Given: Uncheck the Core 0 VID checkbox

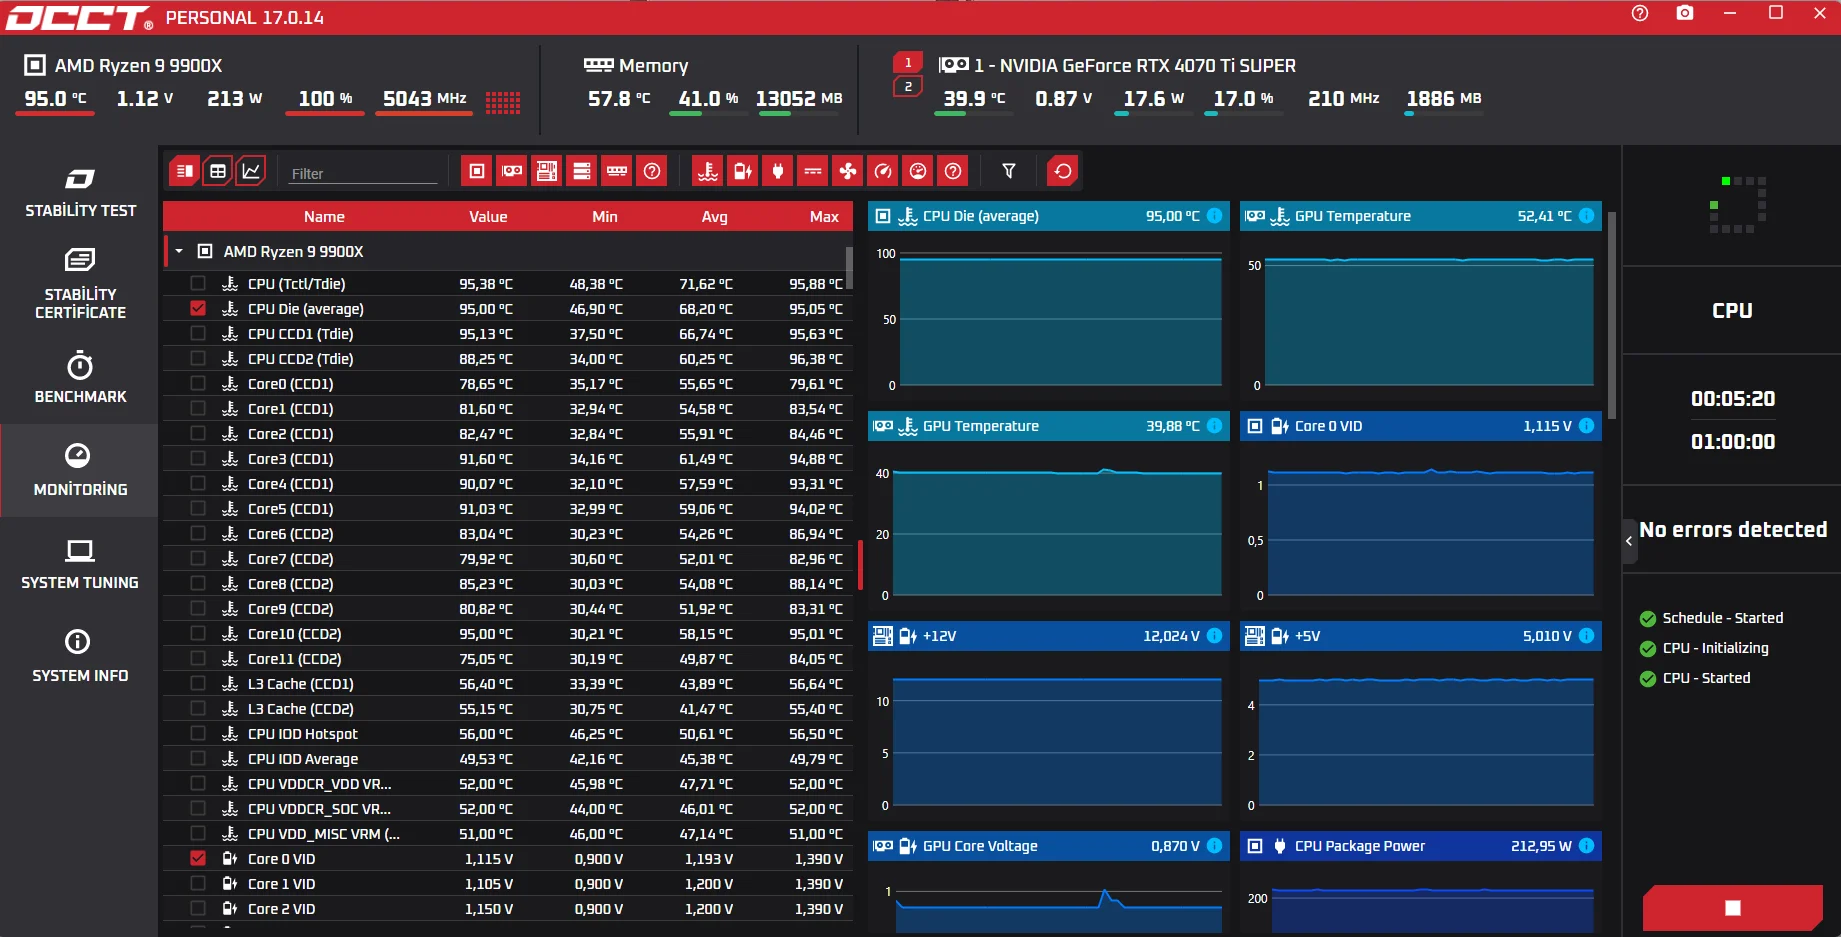Looking at the screenshot, I should point(198,859).
